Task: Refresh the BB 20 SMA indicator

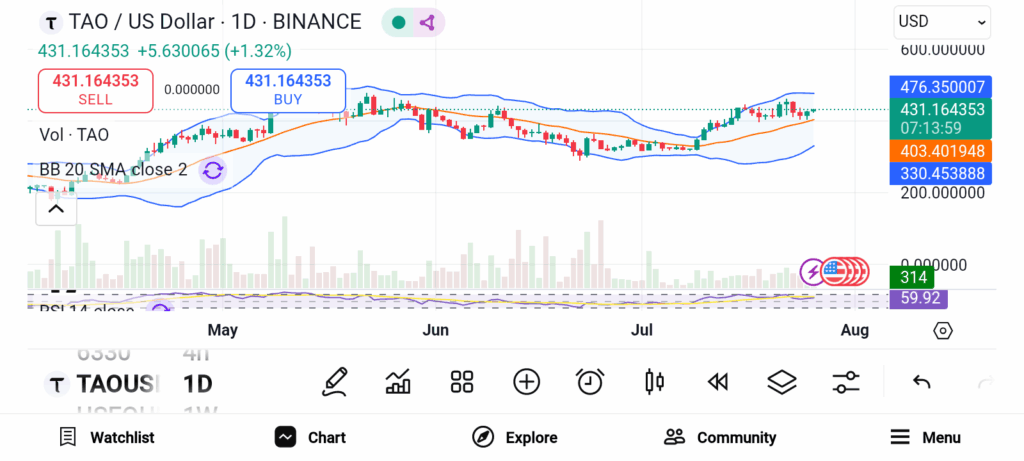Action: click(x=213, y=170)
